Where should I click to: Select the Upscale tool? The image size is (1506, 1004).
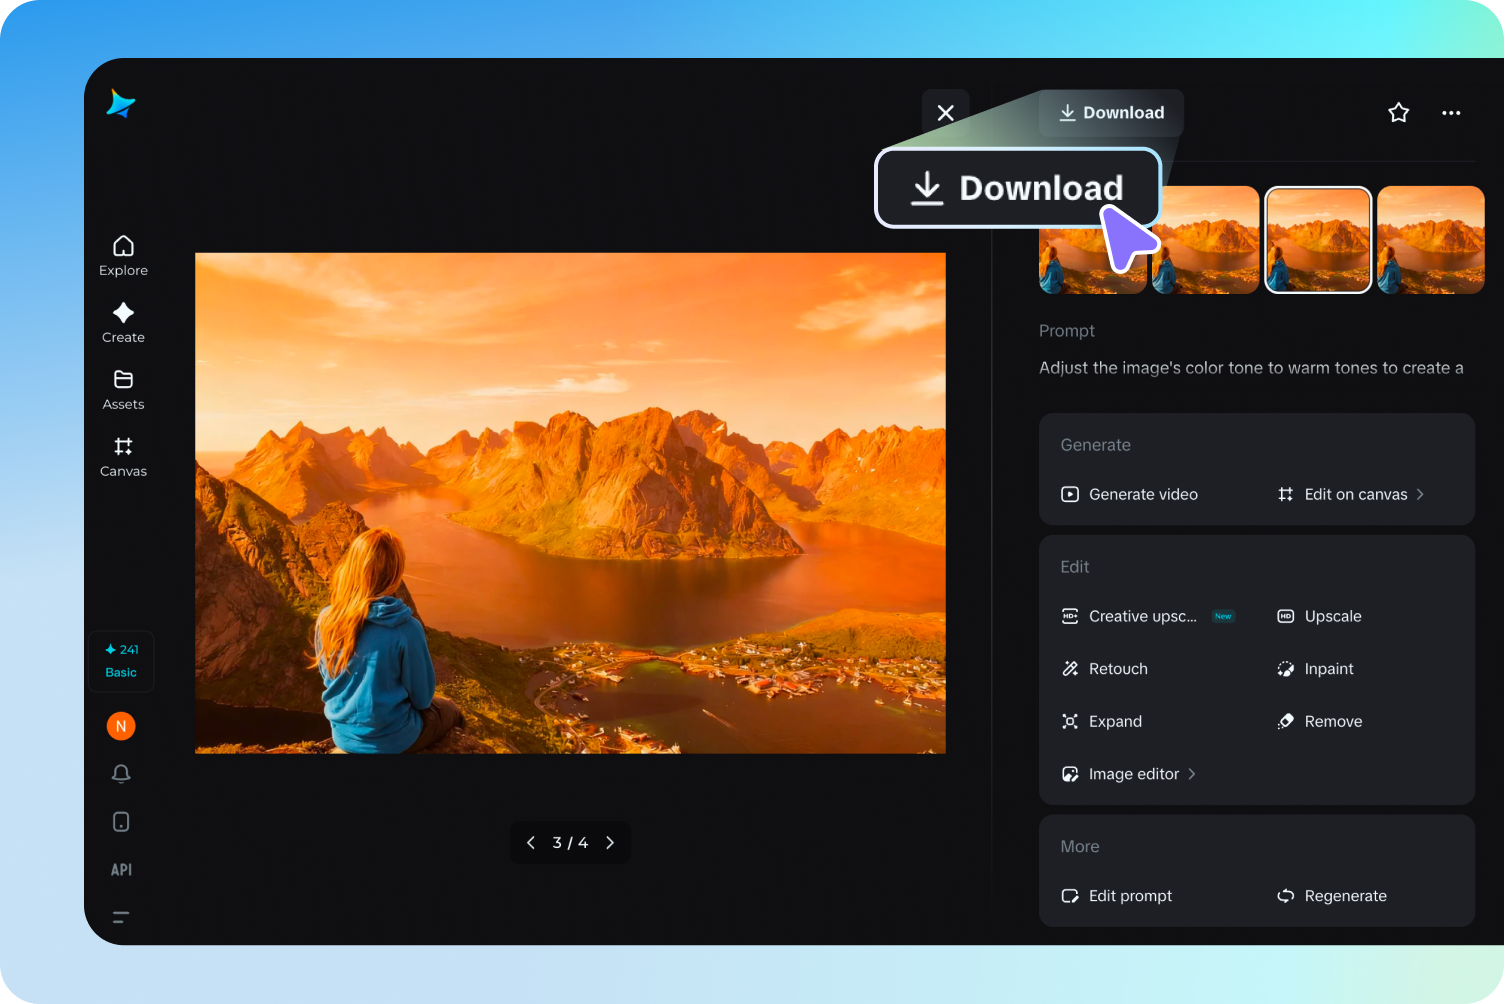[1333, 616]
